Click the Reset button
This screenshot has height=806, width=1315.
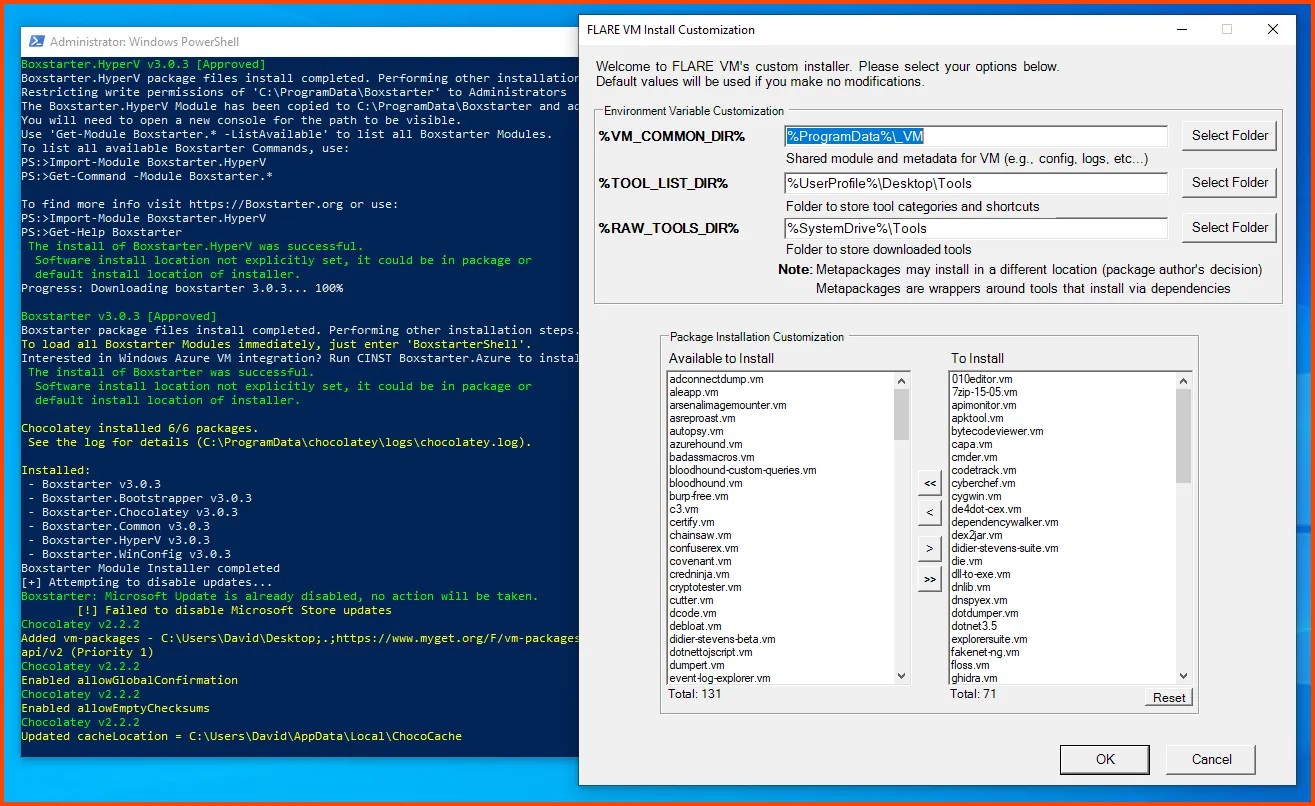point(1169,698)
